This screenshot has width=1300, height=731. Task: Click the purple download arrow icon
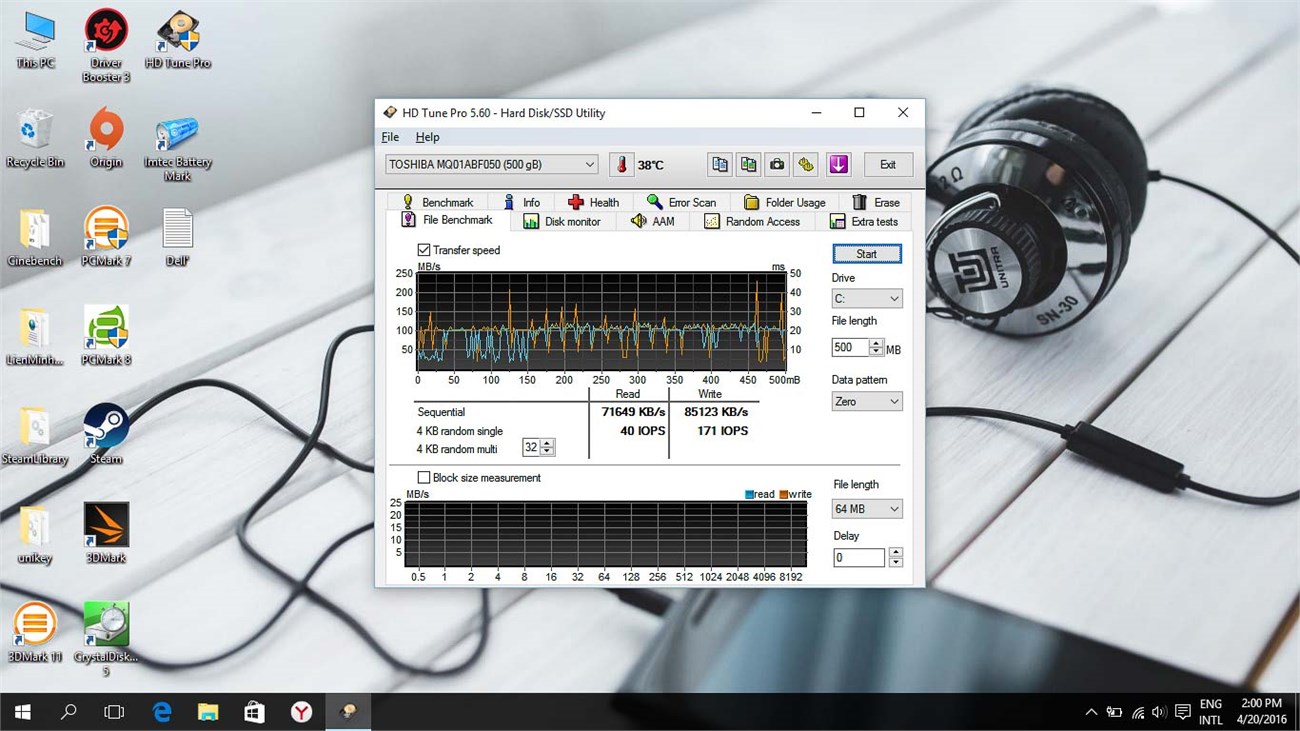pos(838,164)
